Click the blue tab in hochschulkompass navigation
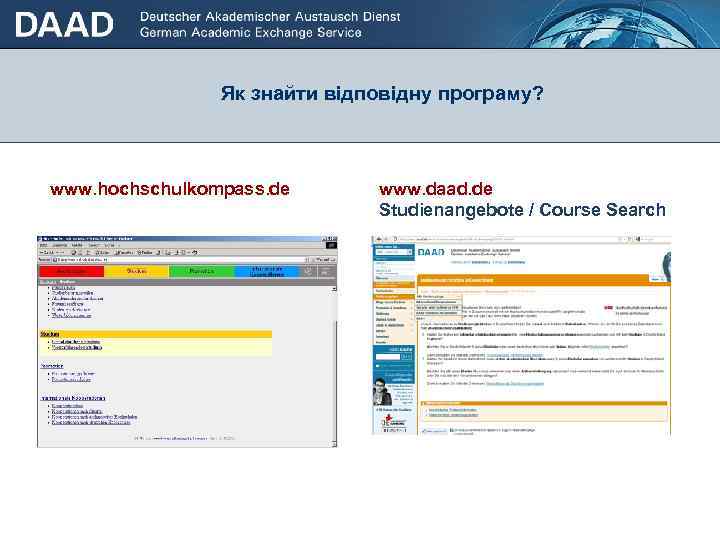 click(267, 271)
